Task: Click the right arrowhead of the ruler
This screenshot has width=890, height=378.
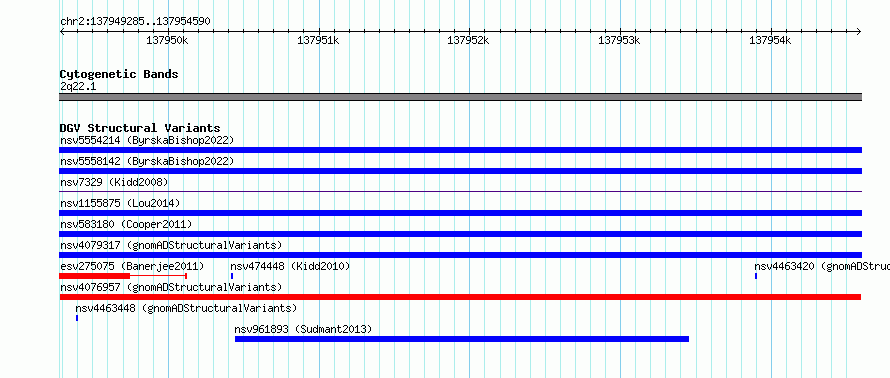Action: (859, 31)
